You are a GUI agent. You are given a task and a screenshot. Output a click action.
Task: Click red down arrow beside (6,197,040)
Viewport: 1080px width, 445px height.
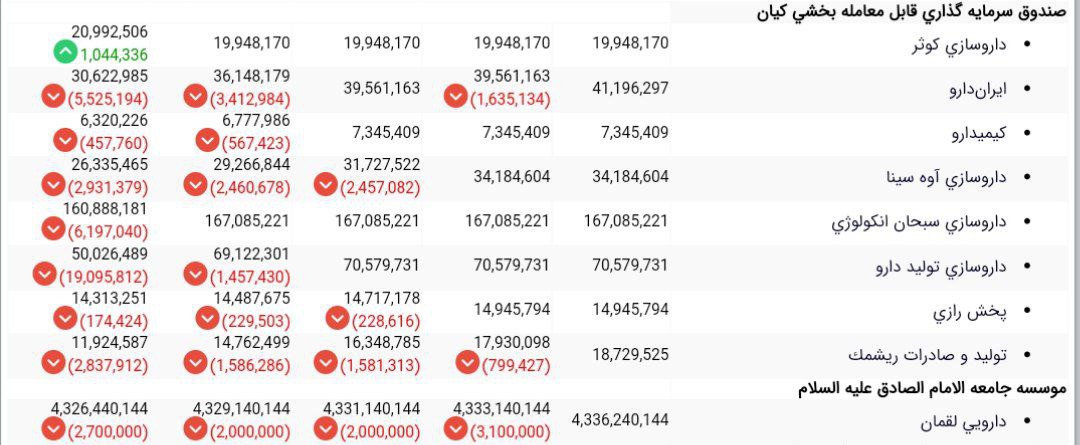pyautogui.click(x=53, y=229)
